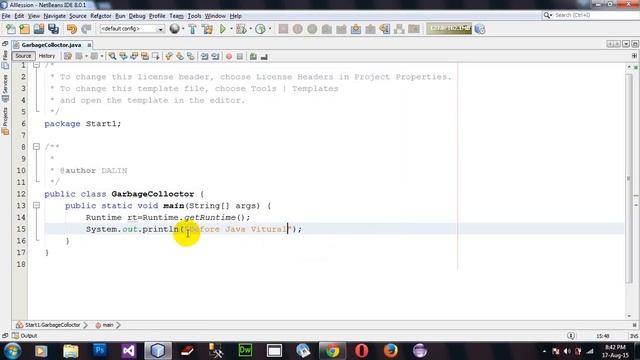Screen dimensions: 640x360
Task: Open the browser globe dropdown arrow
Action: point(183,29)
